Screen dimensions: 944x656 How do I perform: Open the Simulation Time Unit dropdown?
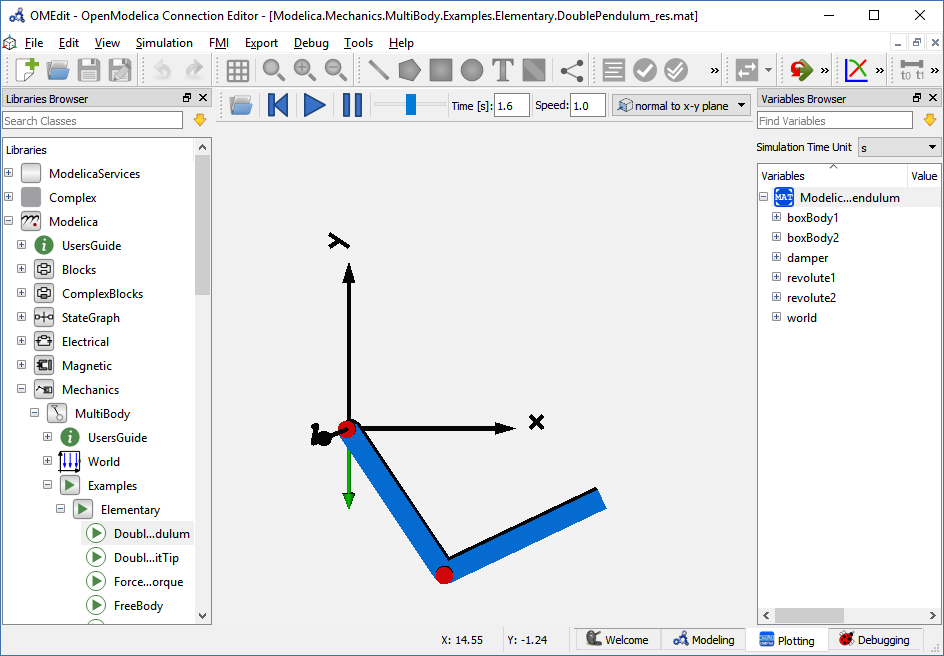tap(899, 147)
